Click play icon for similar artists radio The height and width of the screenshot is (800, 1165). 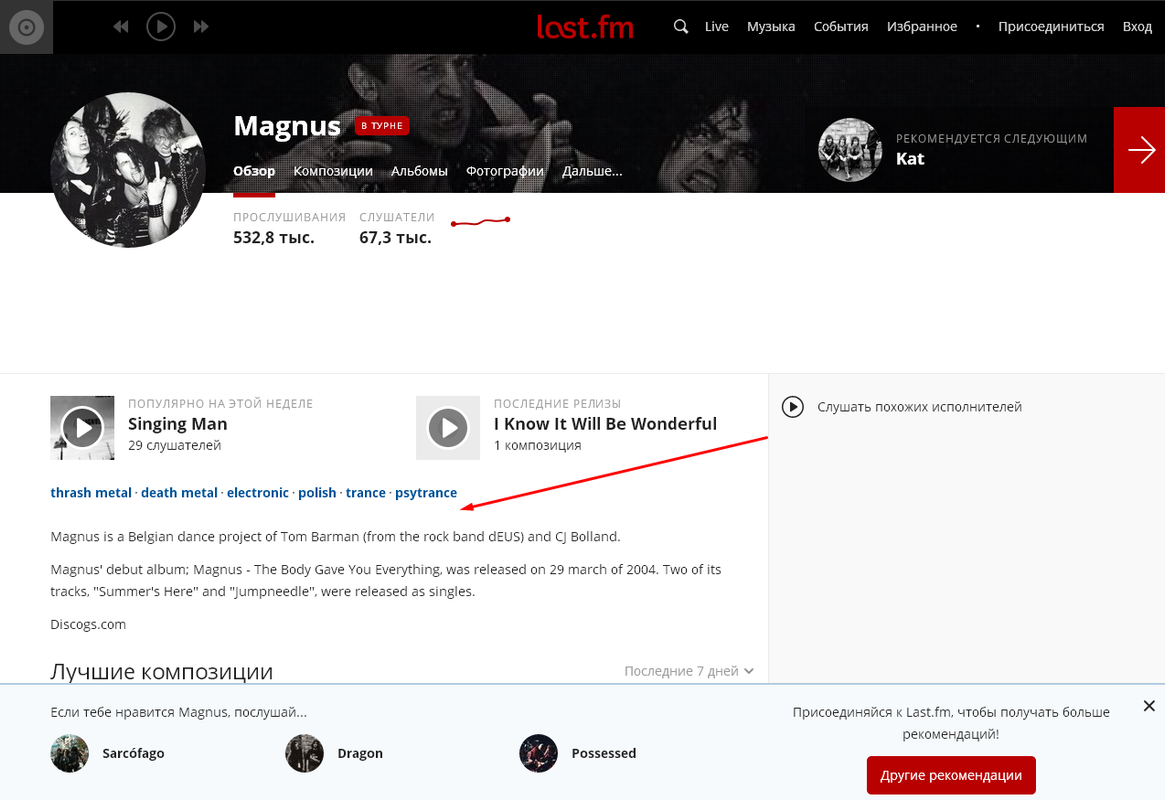[x=793, y=407]
